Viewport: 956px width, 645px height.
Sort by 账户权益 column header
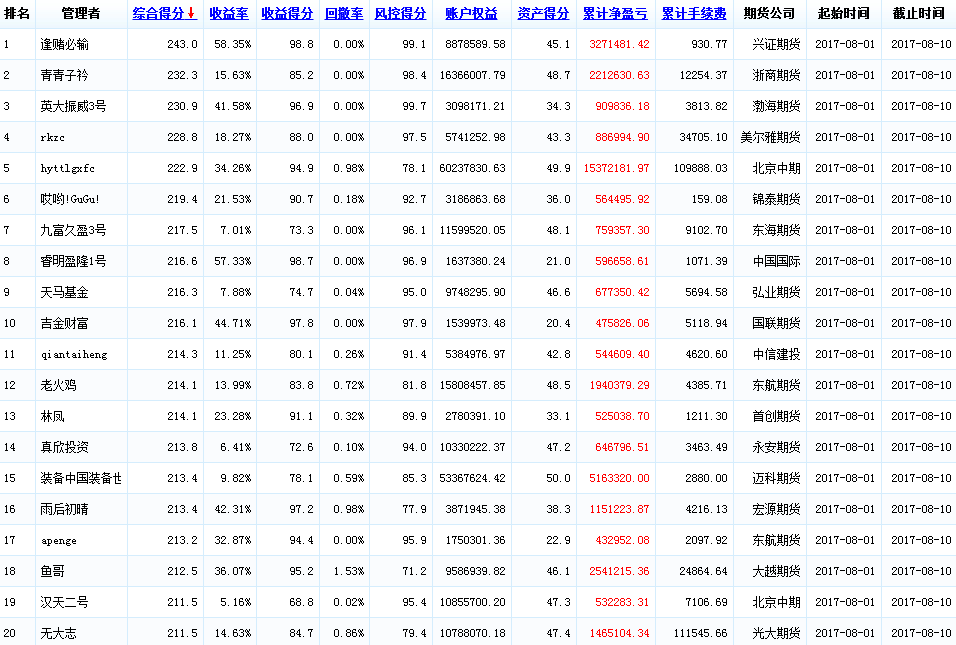tap(471, 13)
